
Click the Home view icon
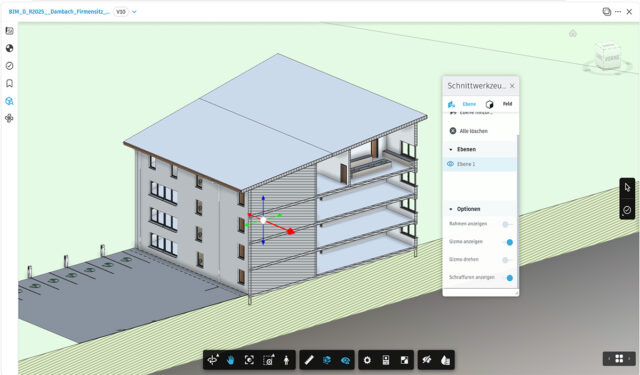[573, 33]
